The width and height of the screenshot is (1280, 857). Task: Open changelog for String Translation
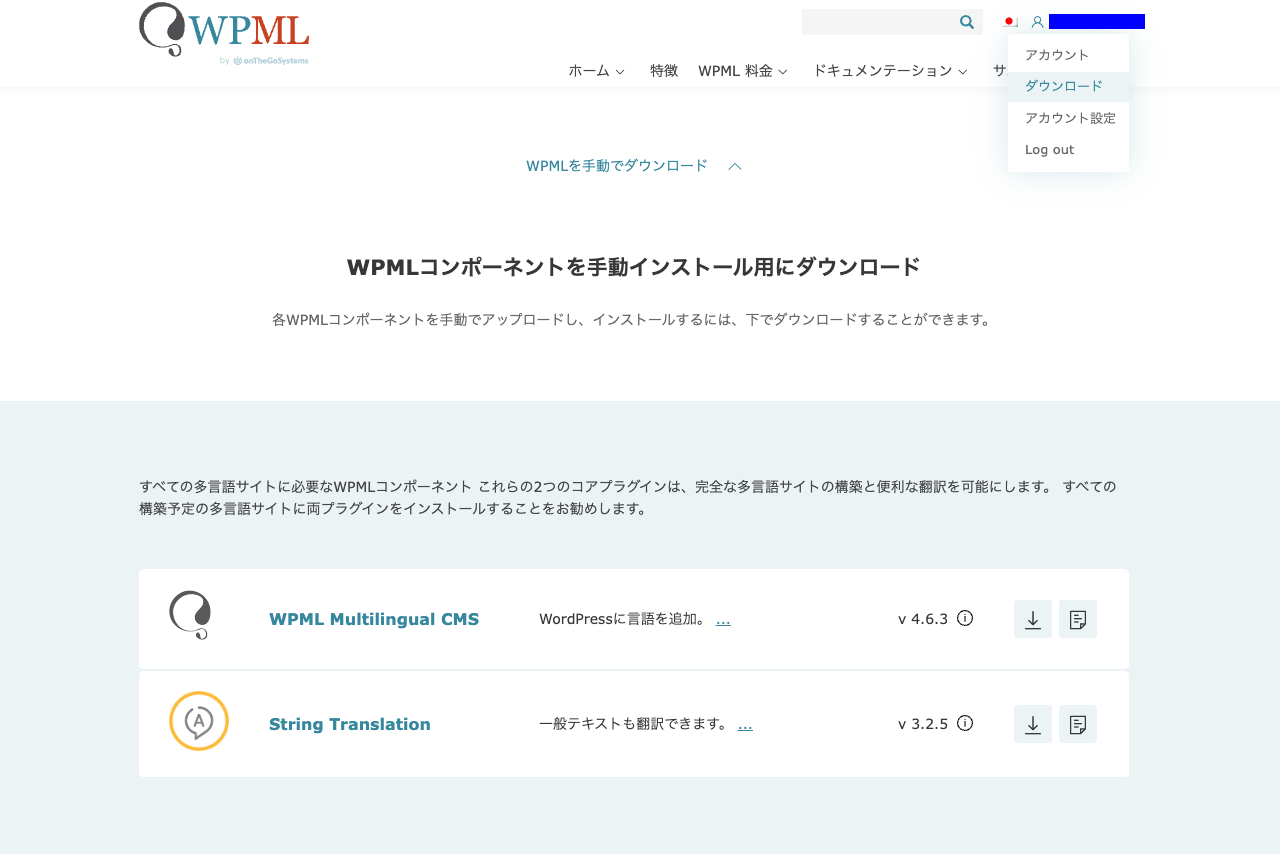click(1078, 724)
